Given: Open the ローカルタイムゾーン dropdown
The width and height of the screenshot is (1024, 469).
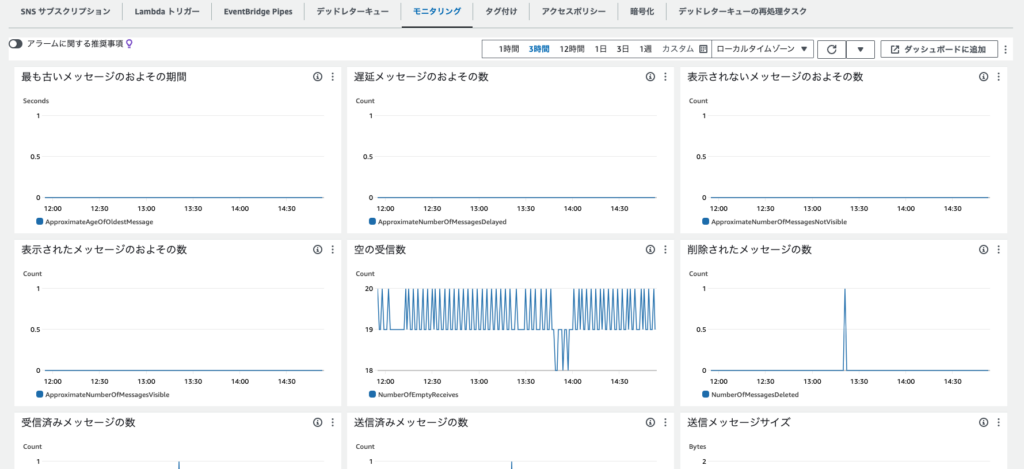Looking at the screenshot, I should point(762,49).
